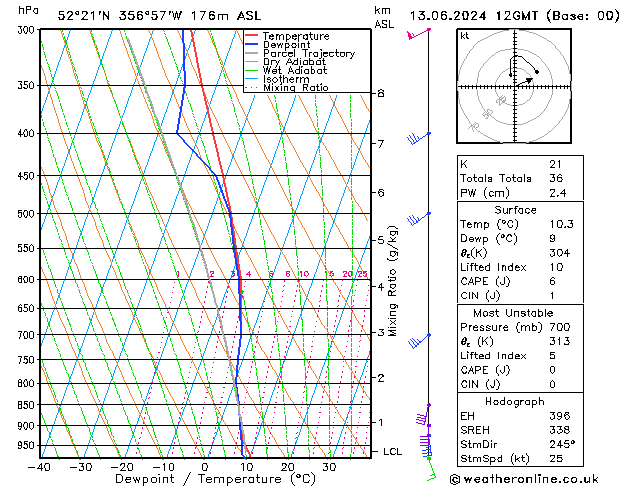Click the hodograph plot panel
Image resolution: width=629 pixels, height=486 pixels.
514,86
